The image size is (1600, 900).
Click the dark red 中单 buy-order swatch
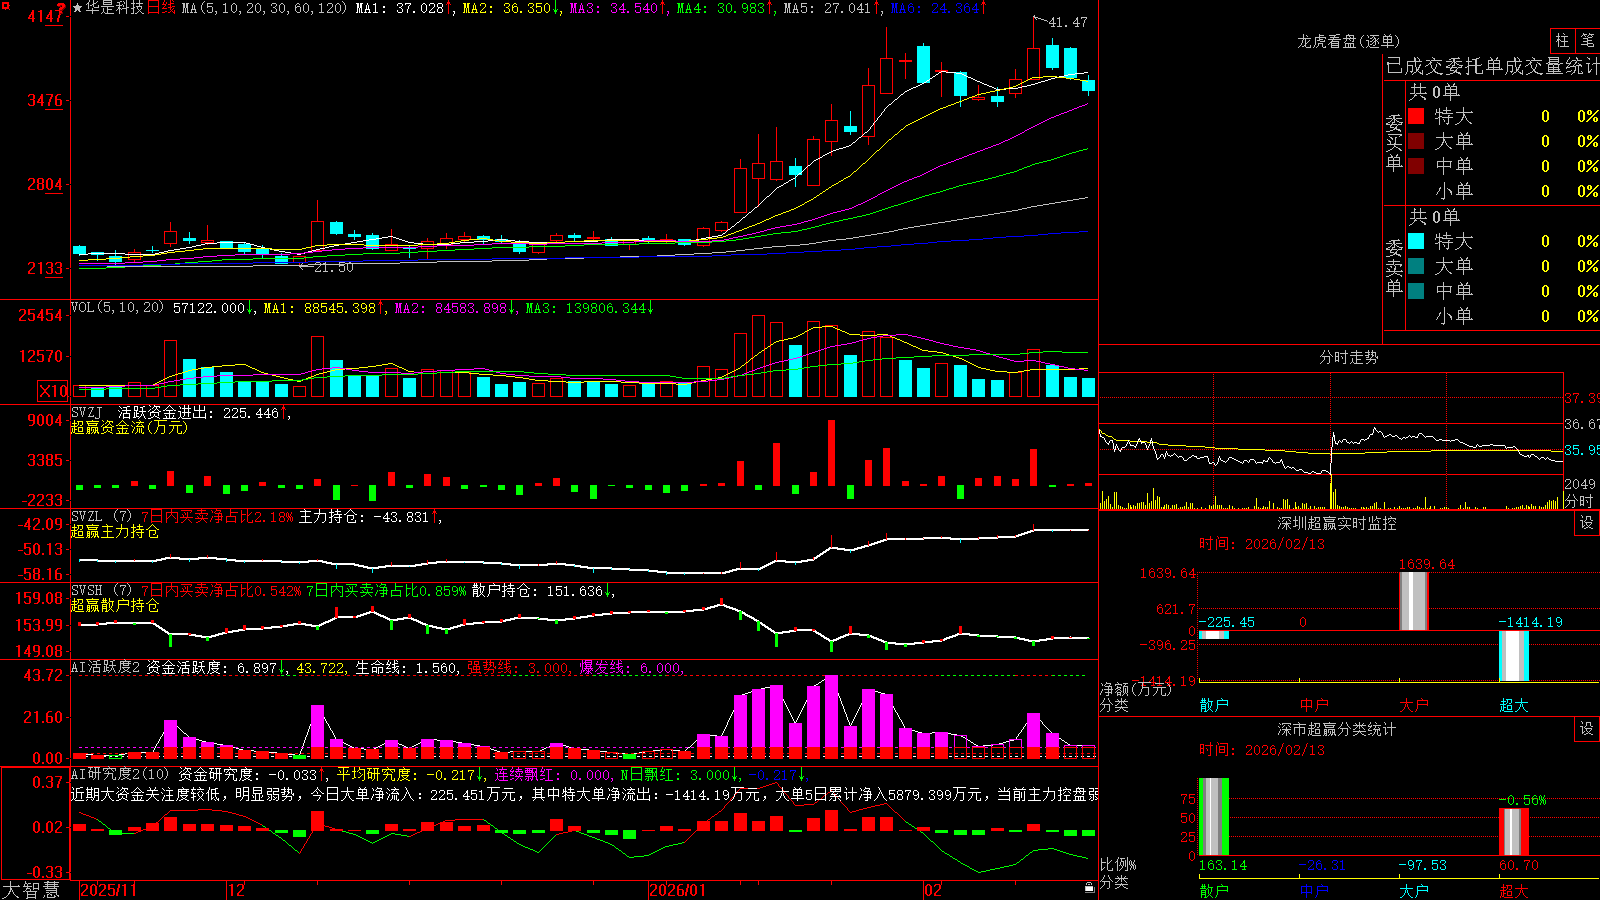click(x=1416, y=166)
